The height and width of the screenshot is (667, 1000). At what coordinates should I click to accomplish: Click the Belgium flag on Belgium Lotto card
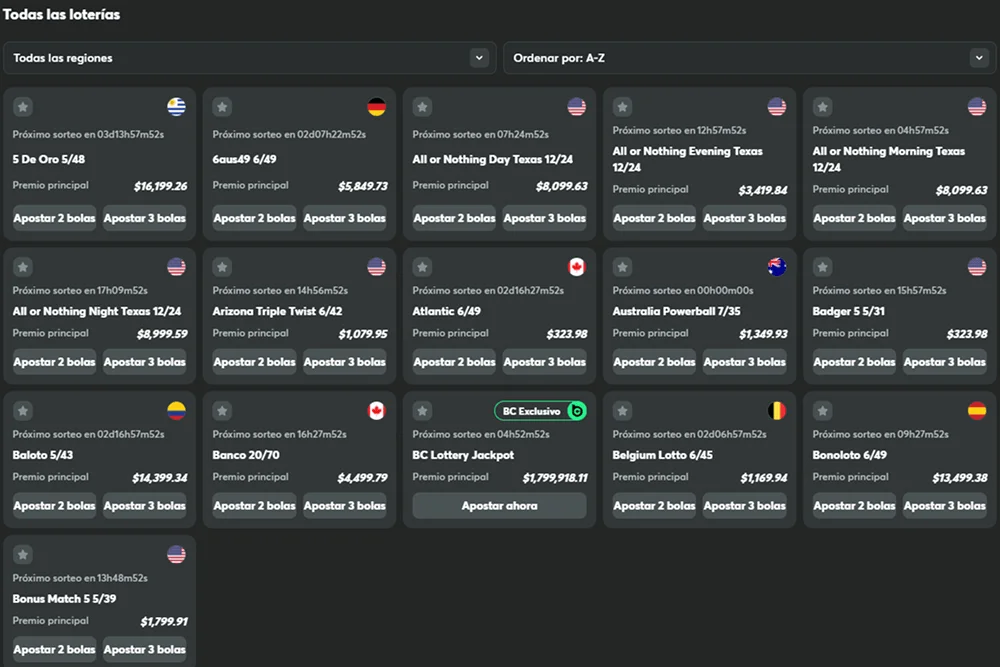click(x=777, y=411)
